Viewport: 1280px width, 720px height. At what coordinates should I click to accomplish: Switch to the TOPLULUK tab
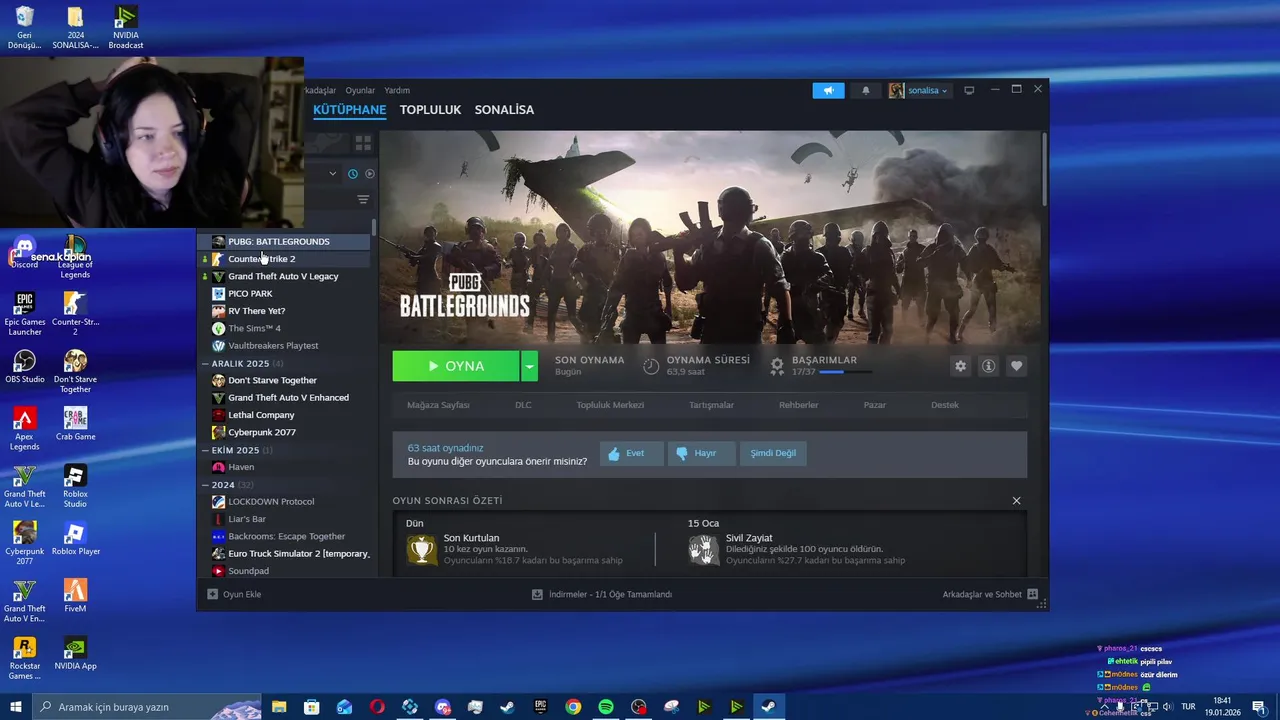430,110
